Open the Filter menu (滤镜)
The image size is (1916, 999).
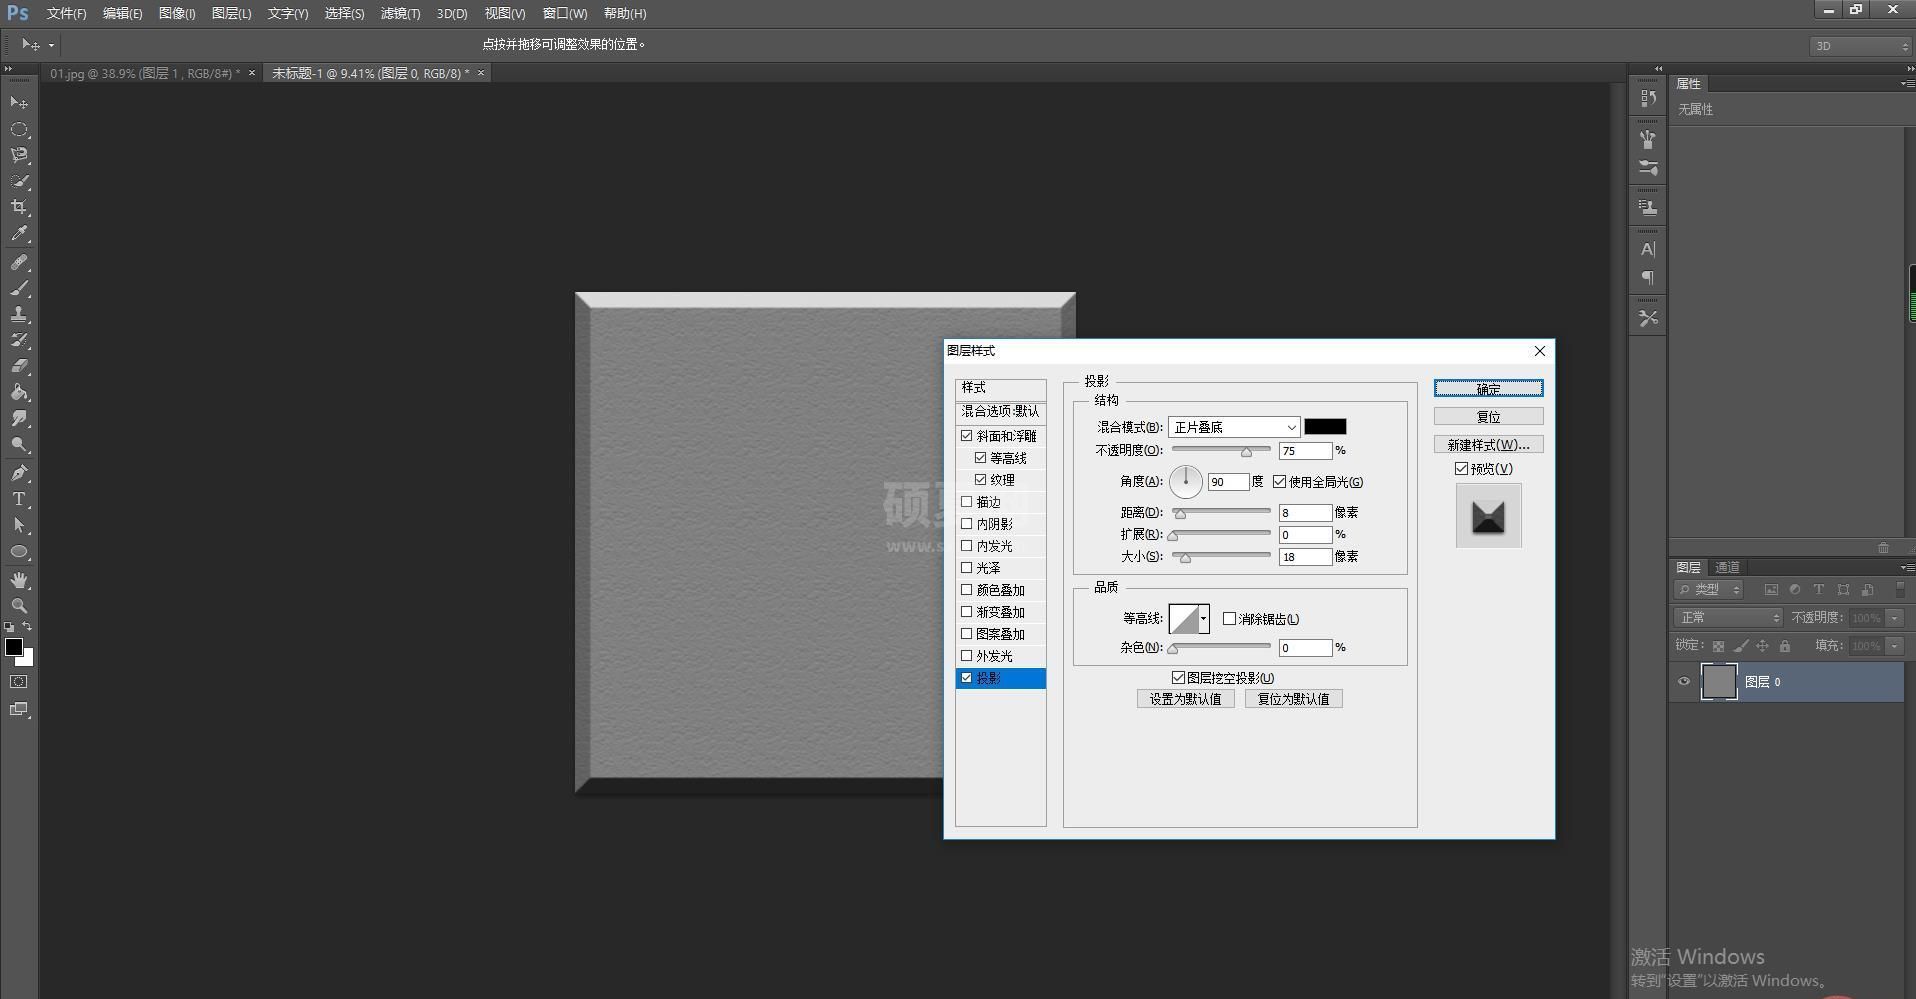(400, 13)
